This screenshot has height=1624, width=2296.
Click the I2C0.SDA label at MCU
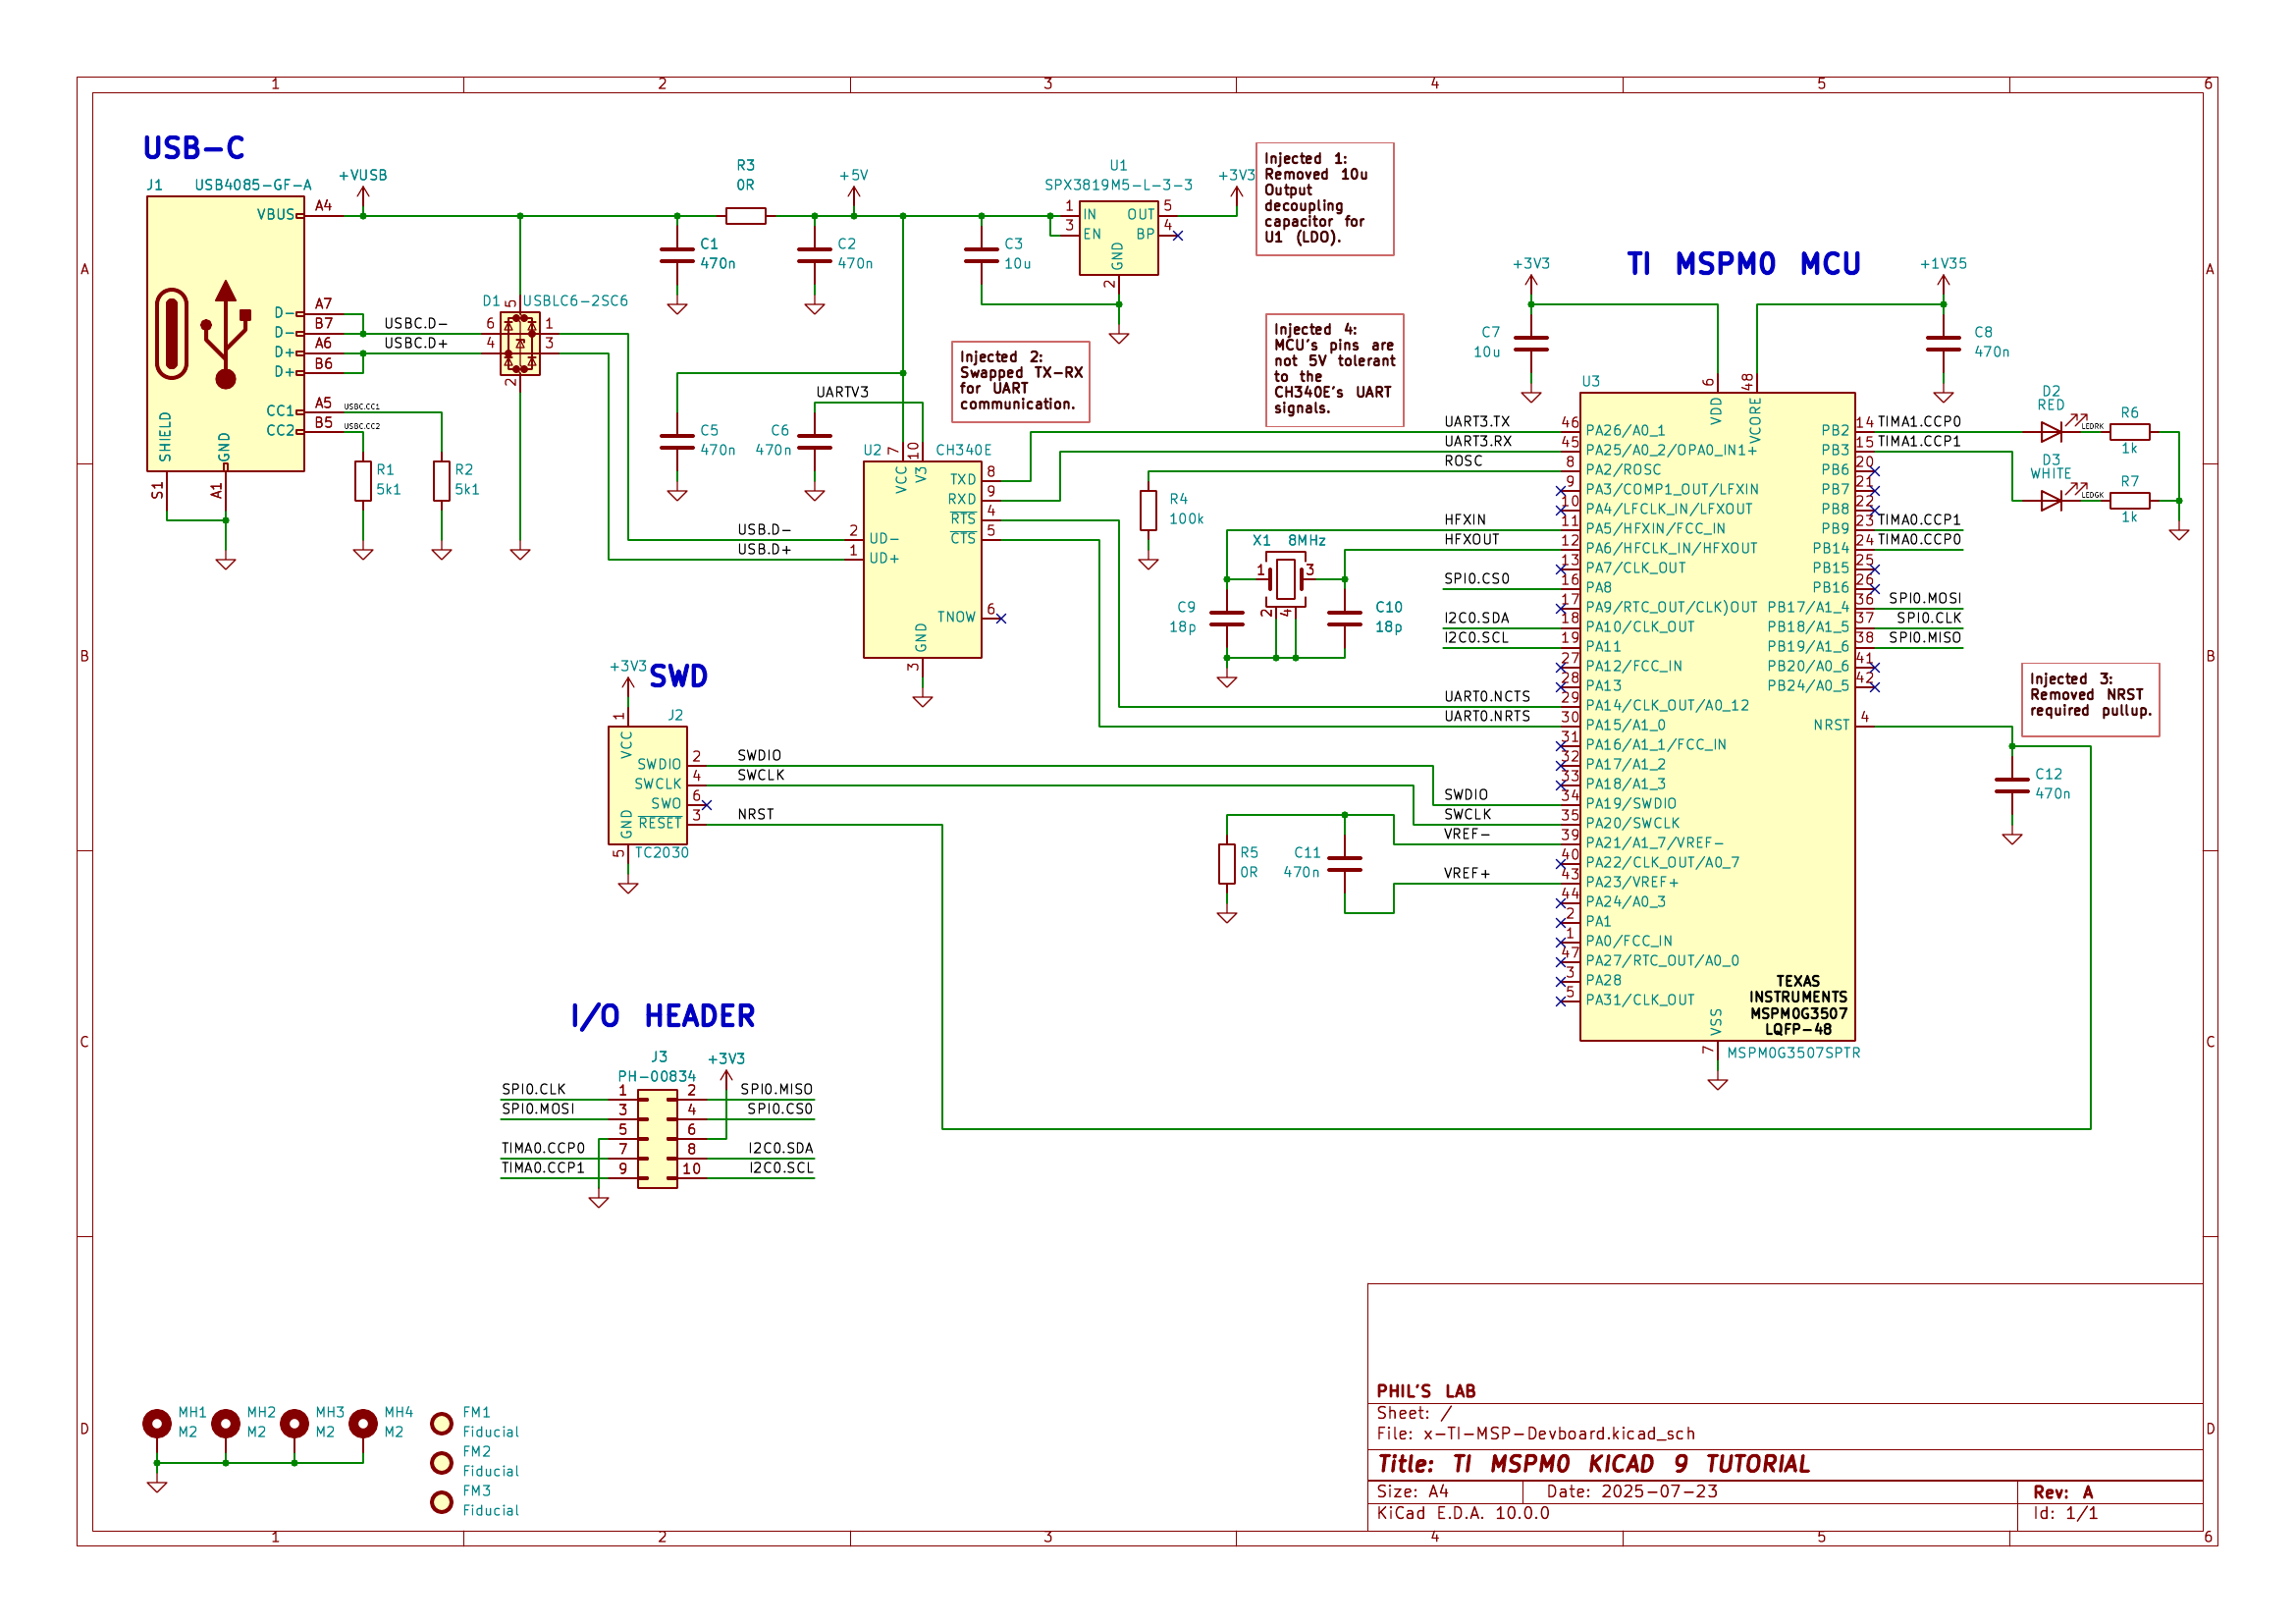[1476, 618]
